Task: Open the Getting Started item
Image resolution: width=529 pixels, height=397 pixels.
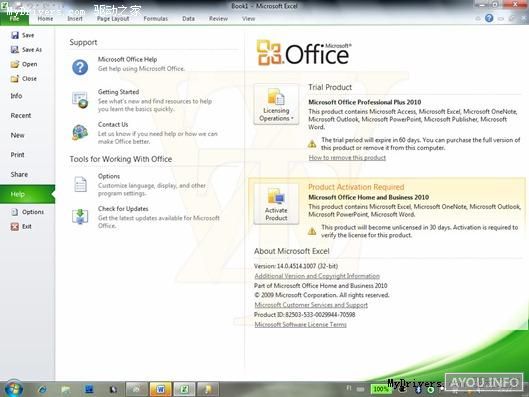Action: coord(118,92)
